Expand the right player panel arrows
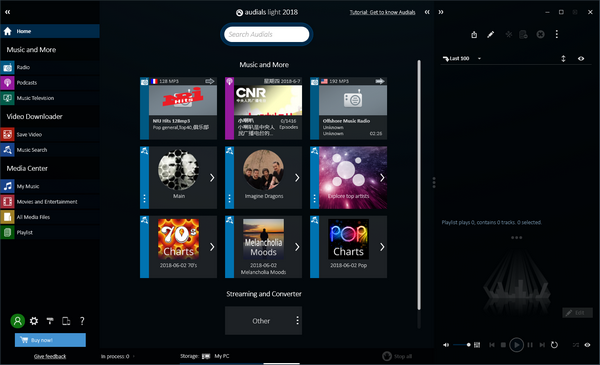This screenshot has width=600, height=365. (441, 12)
